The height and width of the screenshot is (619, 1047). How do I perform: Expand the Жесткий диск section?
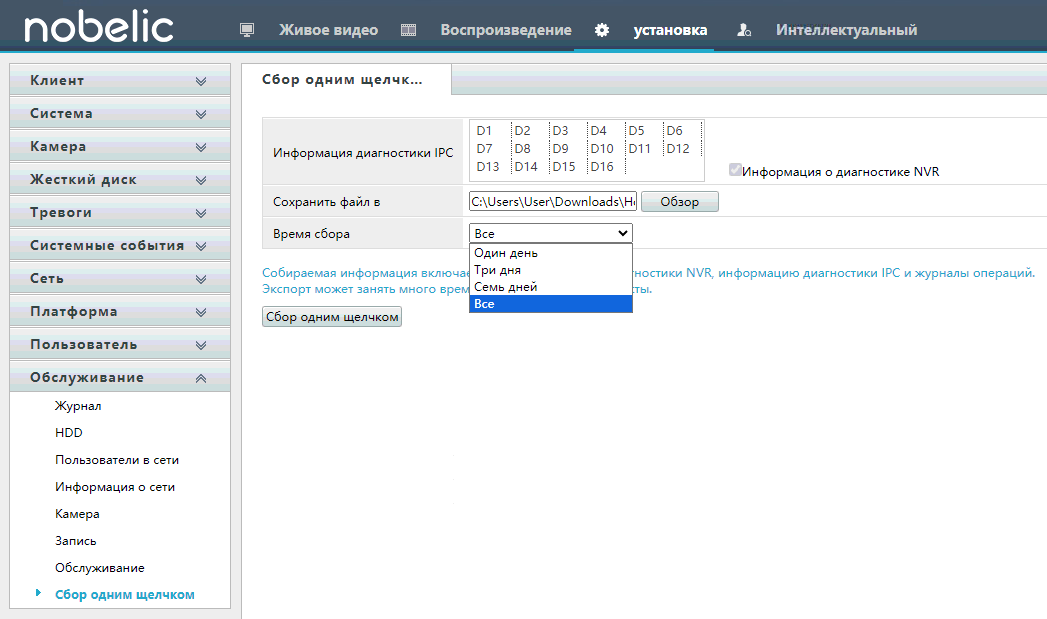click(x=120, y=180)
